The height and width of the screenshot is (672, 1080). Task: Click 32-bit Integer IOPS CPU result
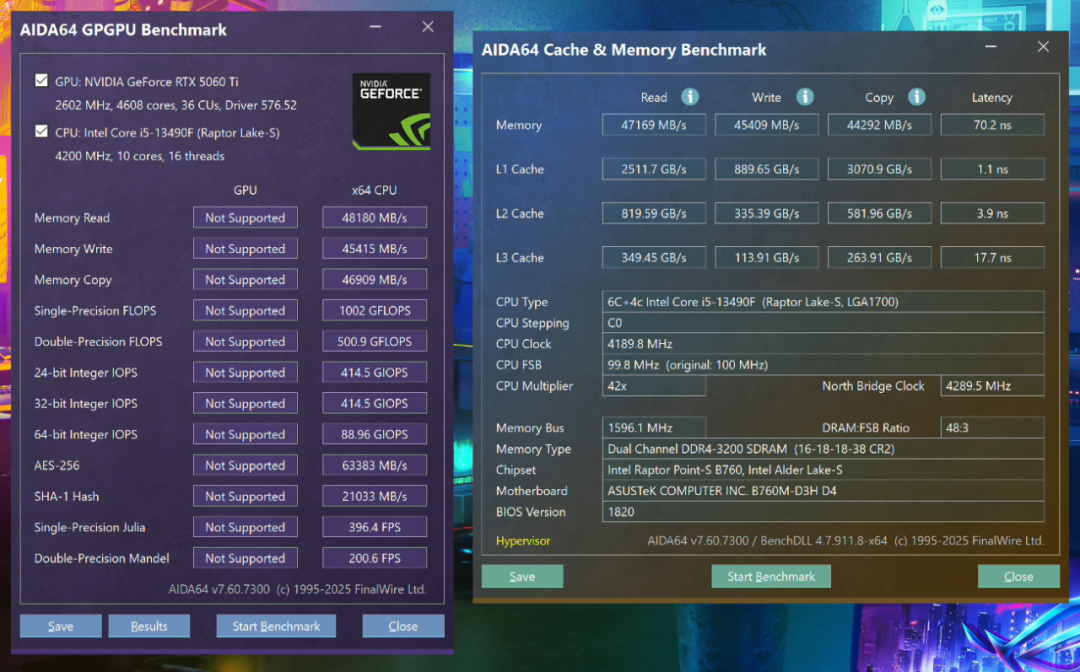click(375, 403)
